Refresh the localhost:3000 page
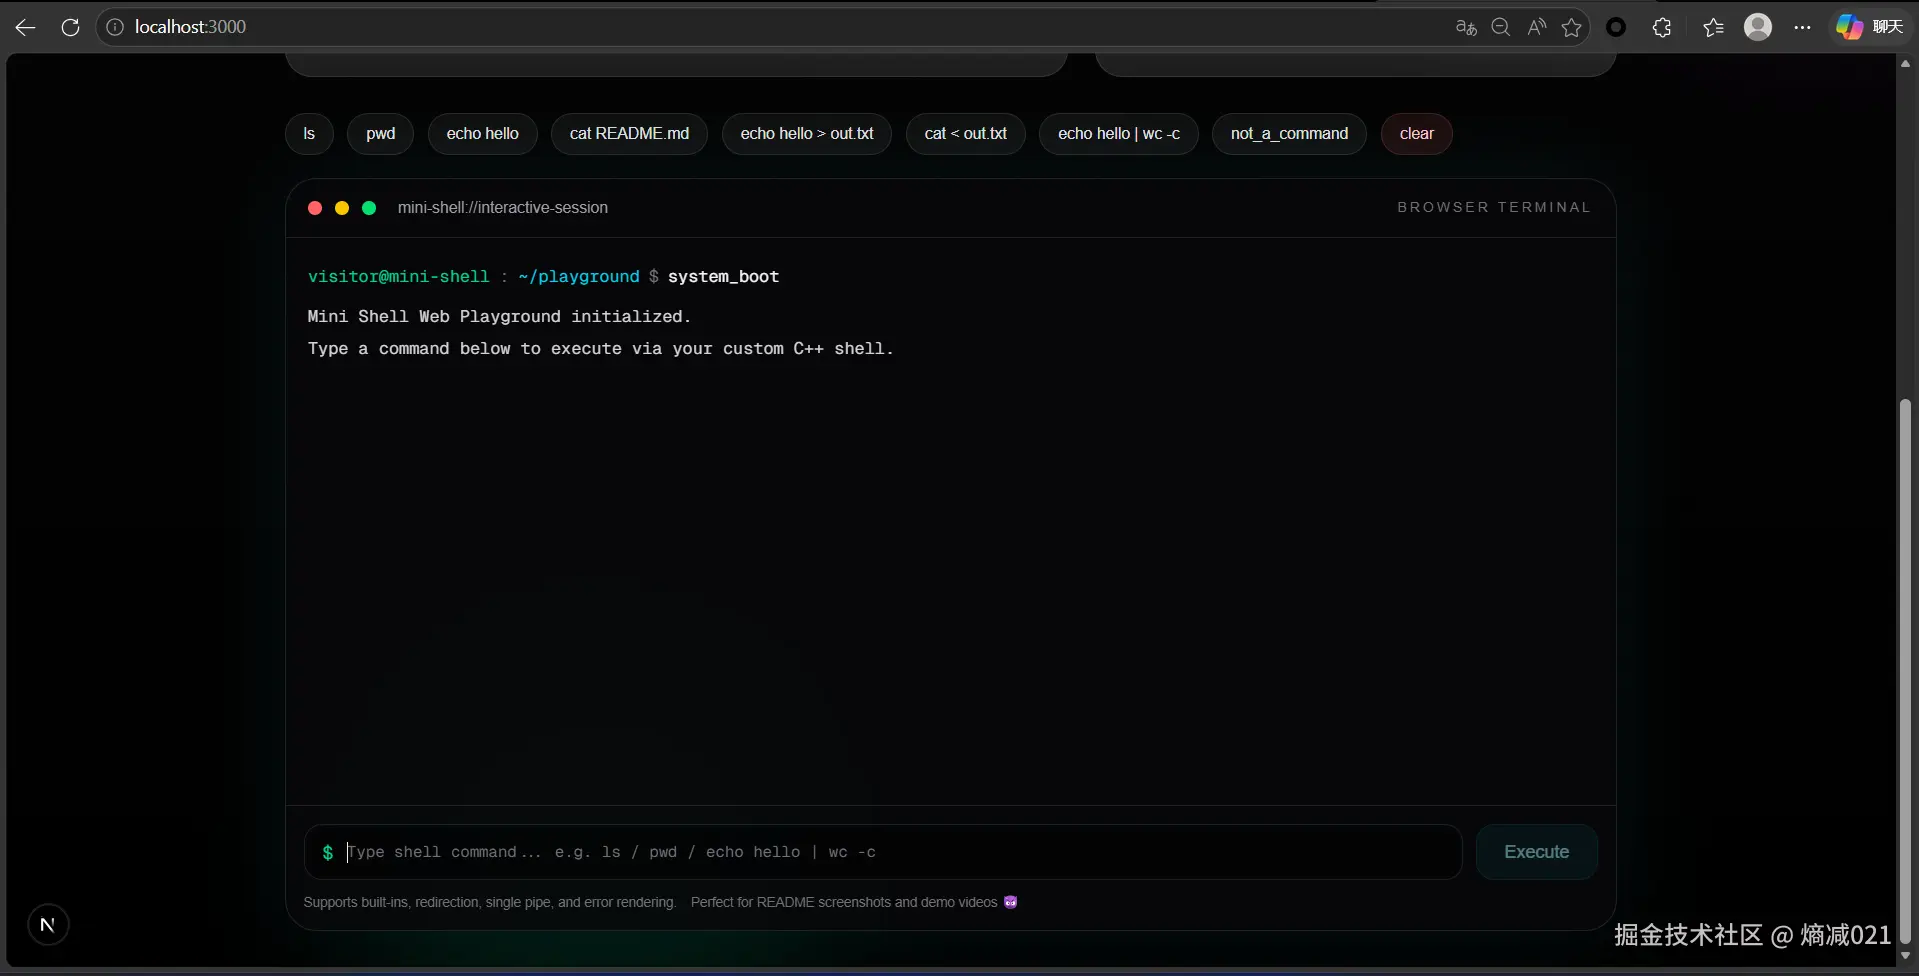This screenshot has height=976, width=1919. pos(69,27)
